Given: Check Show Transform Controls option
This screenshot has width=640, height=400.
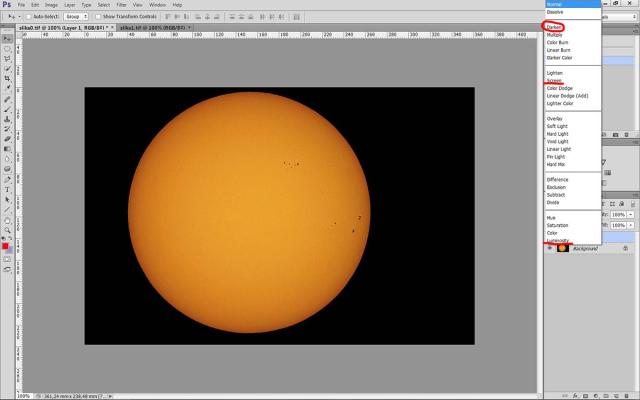Looking at the screenshot, I should [x=100, y=17].
